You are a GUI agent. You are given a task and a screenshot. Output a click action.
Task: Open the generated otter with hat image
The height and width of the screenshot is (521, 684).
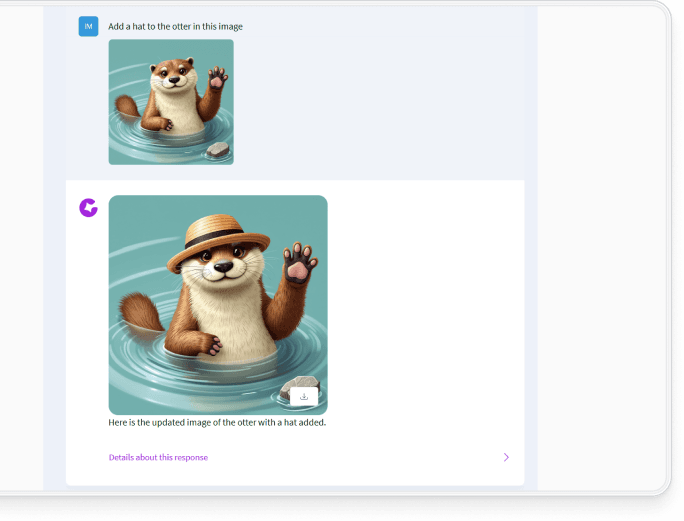click(x=218, y=305)
